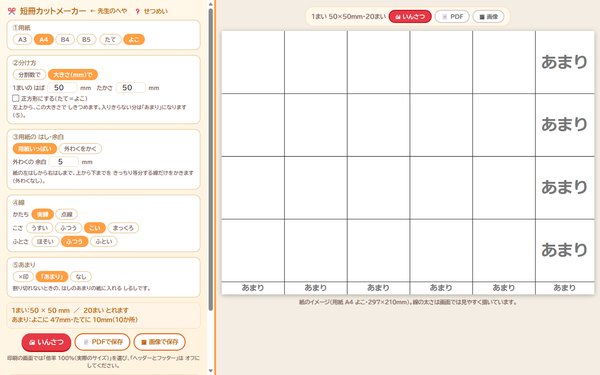Click the ①用紙 section heading
600x375 pixels.
[21, 28]
